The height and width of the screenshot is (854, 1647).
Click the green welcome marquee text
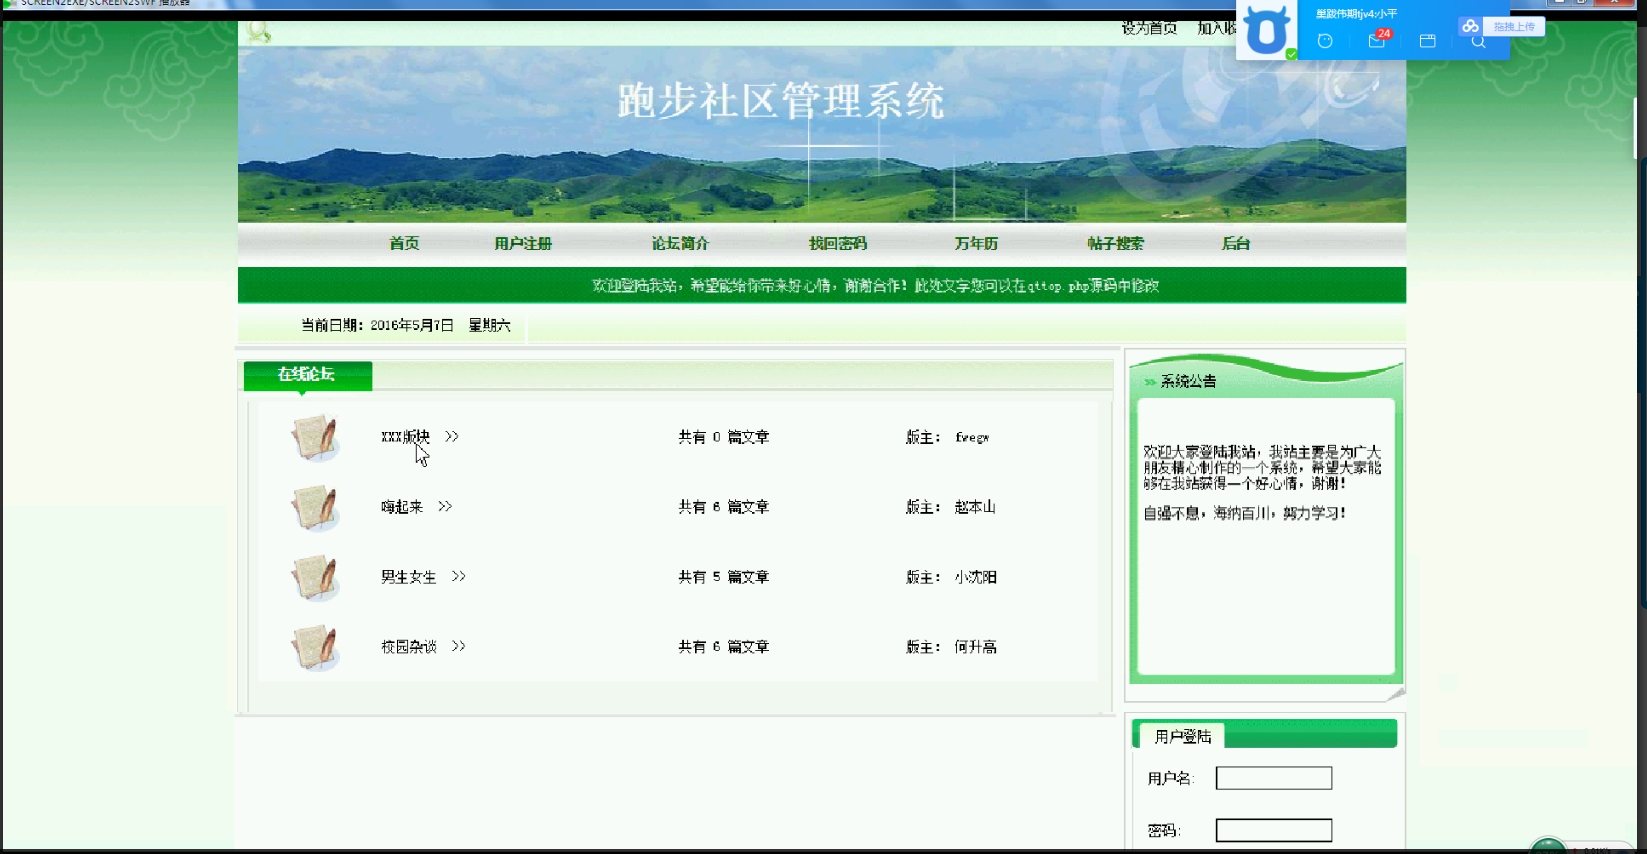point(875,286)
